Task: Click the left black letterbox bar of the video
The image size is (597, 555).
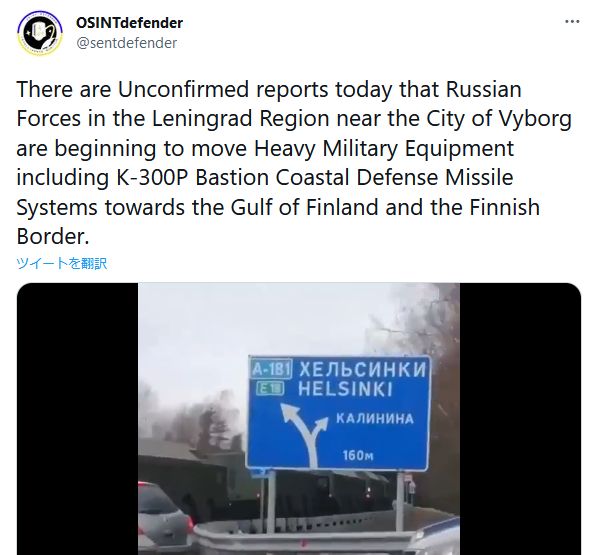Action: coord(78,419)
